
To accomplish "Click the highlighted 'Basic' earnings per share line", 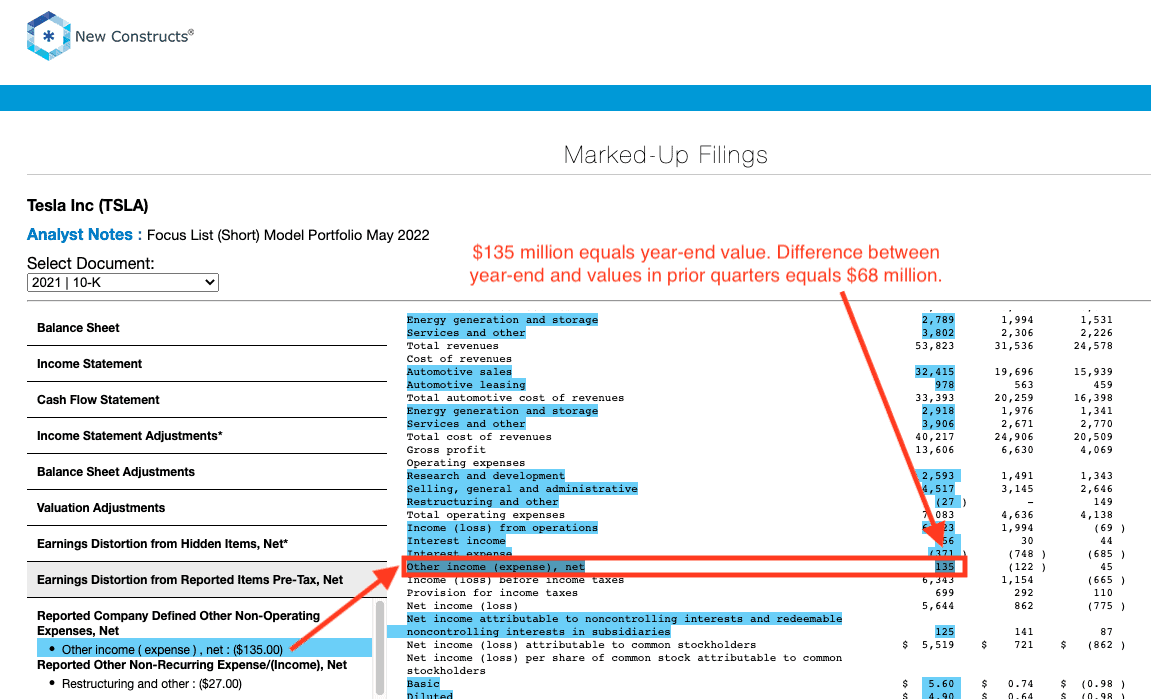I will pyautogui.click(x=423, y=684).
